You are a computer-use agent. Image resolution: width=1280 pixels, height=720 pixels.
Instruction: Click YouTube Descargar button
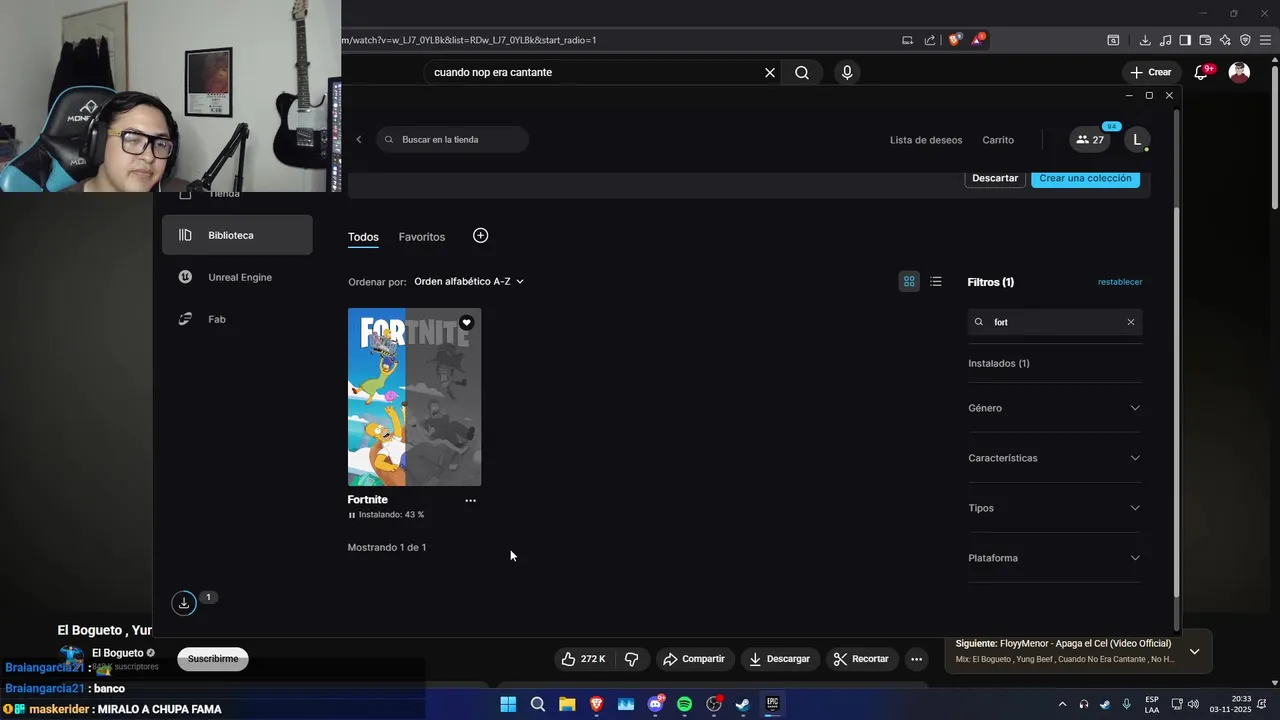coord(780,659)
